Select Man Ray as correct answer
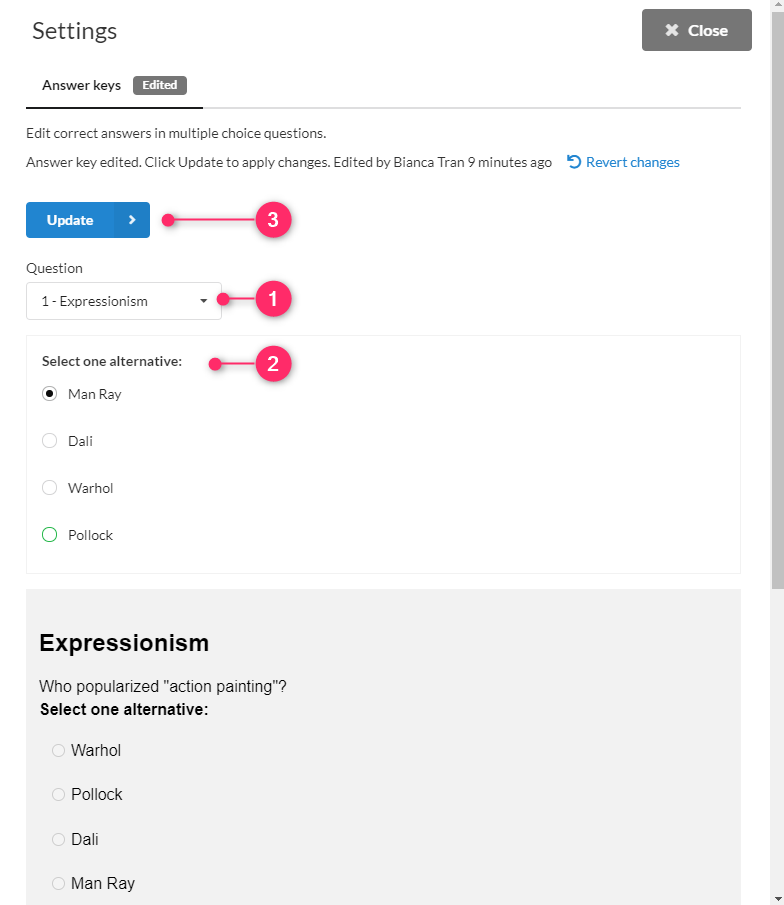 [x=50, y=394]
